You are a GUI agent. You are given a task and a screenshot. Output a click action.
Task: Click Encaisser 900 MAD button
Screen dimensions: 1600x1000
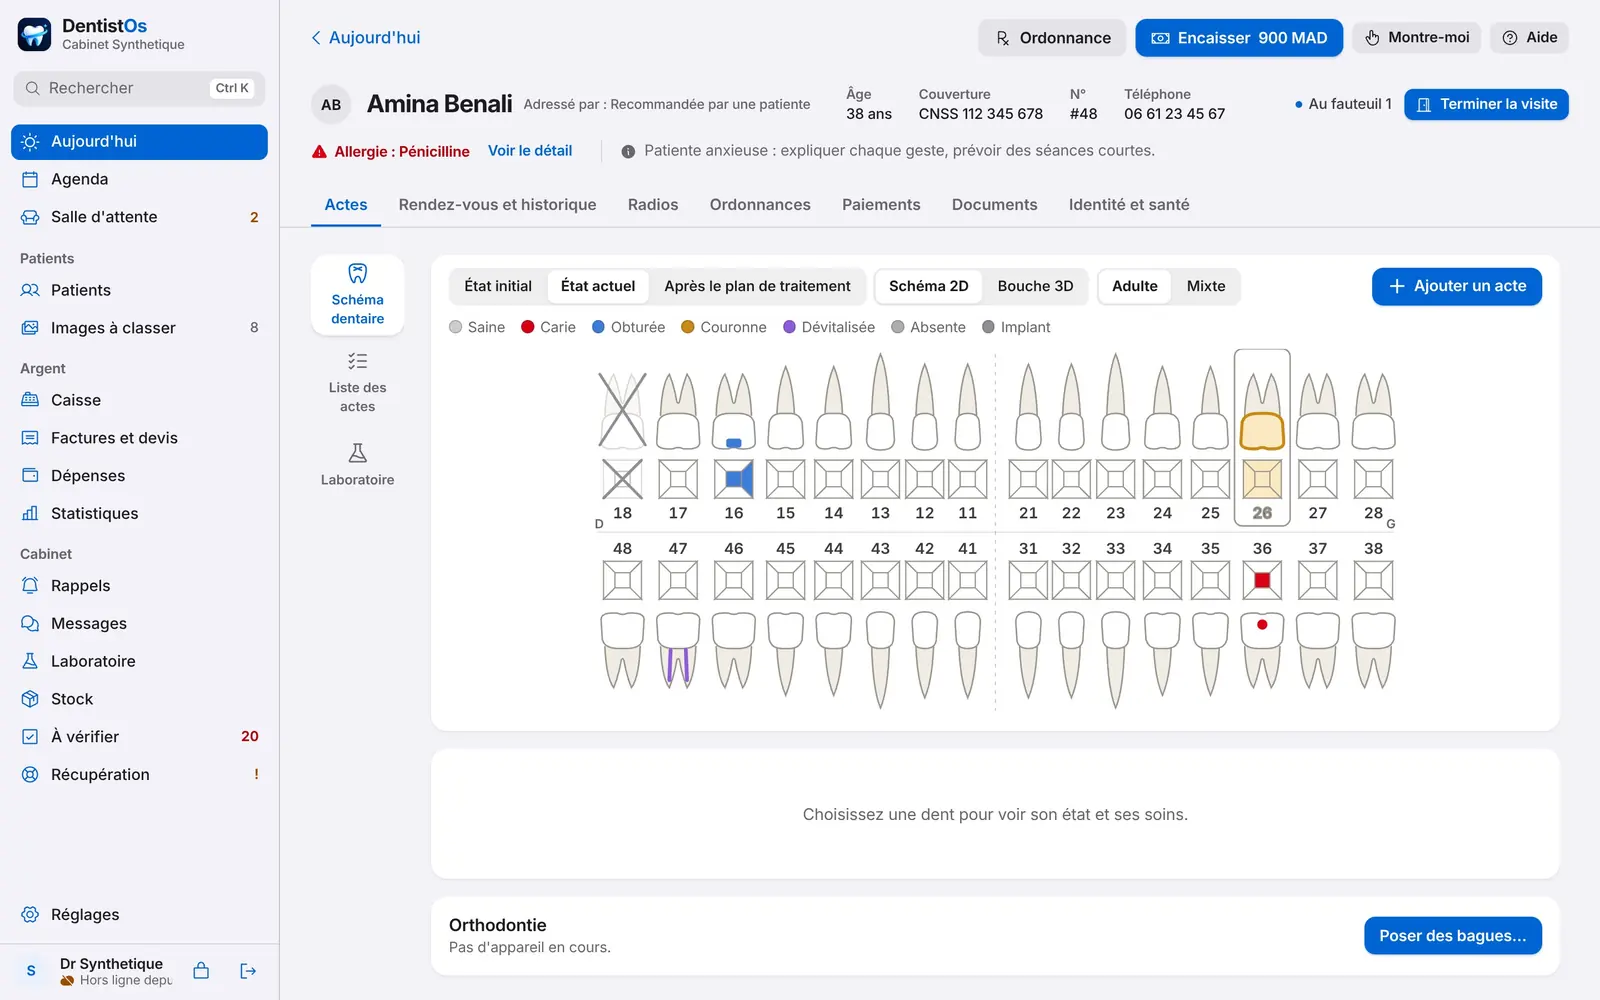click(x=1238, y=38)
